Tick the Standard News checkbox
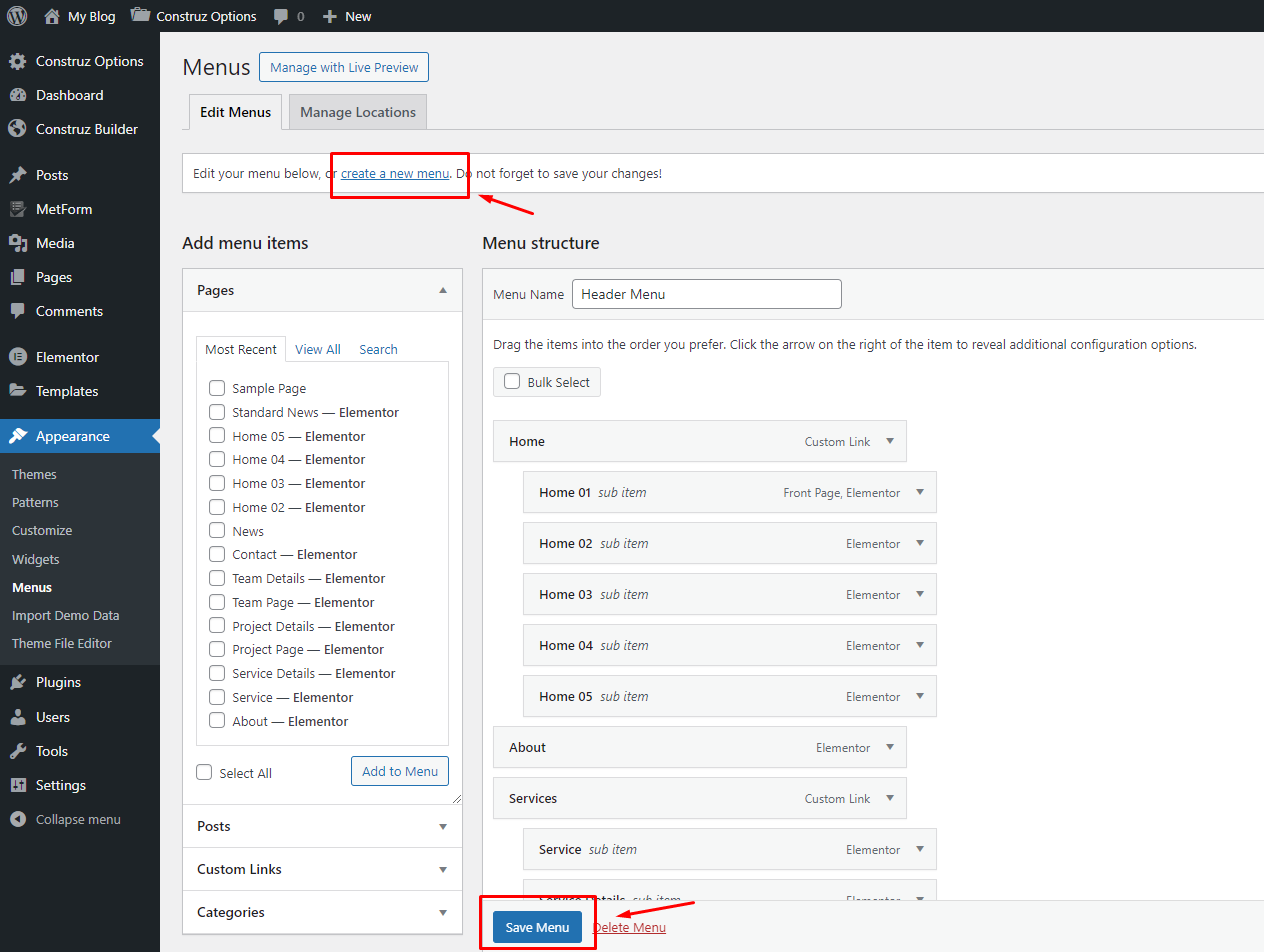 [217, 412]
